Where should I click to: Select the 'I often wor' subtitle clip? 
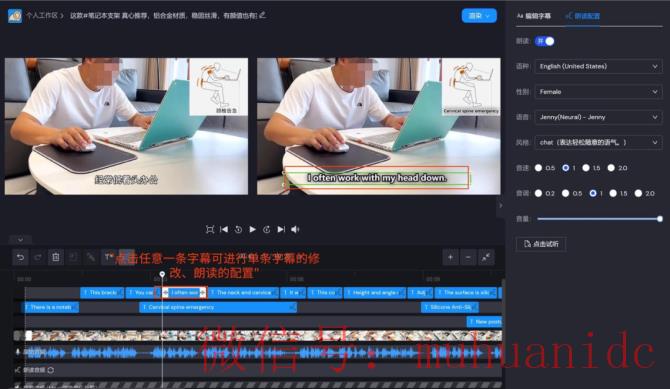click(x=184, y=292)
